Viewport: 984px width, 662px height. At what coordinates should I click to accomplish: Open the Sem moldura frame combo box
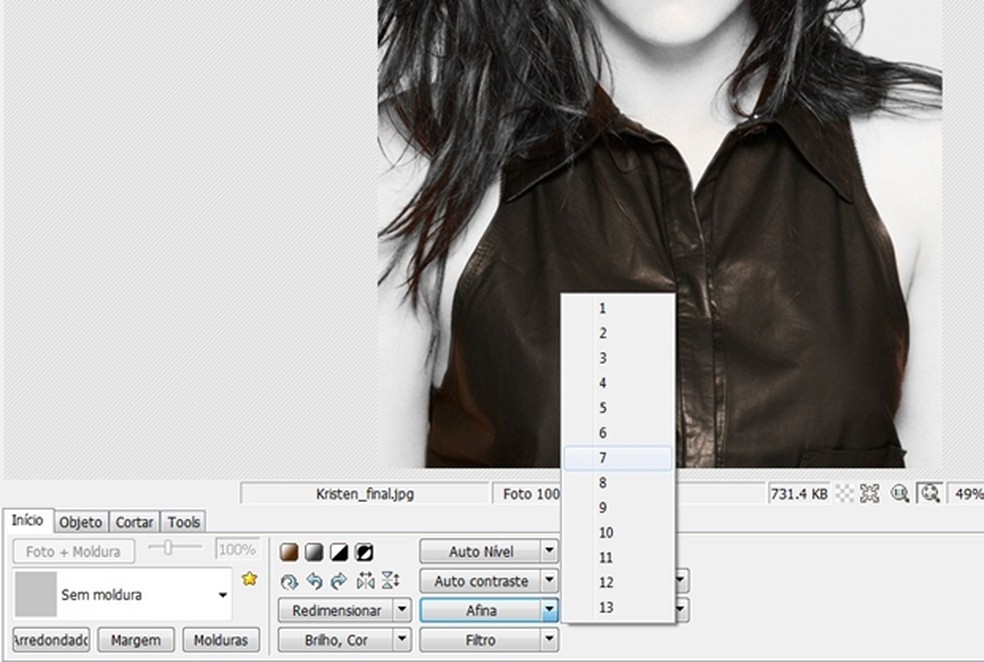[x=124, y=595]
